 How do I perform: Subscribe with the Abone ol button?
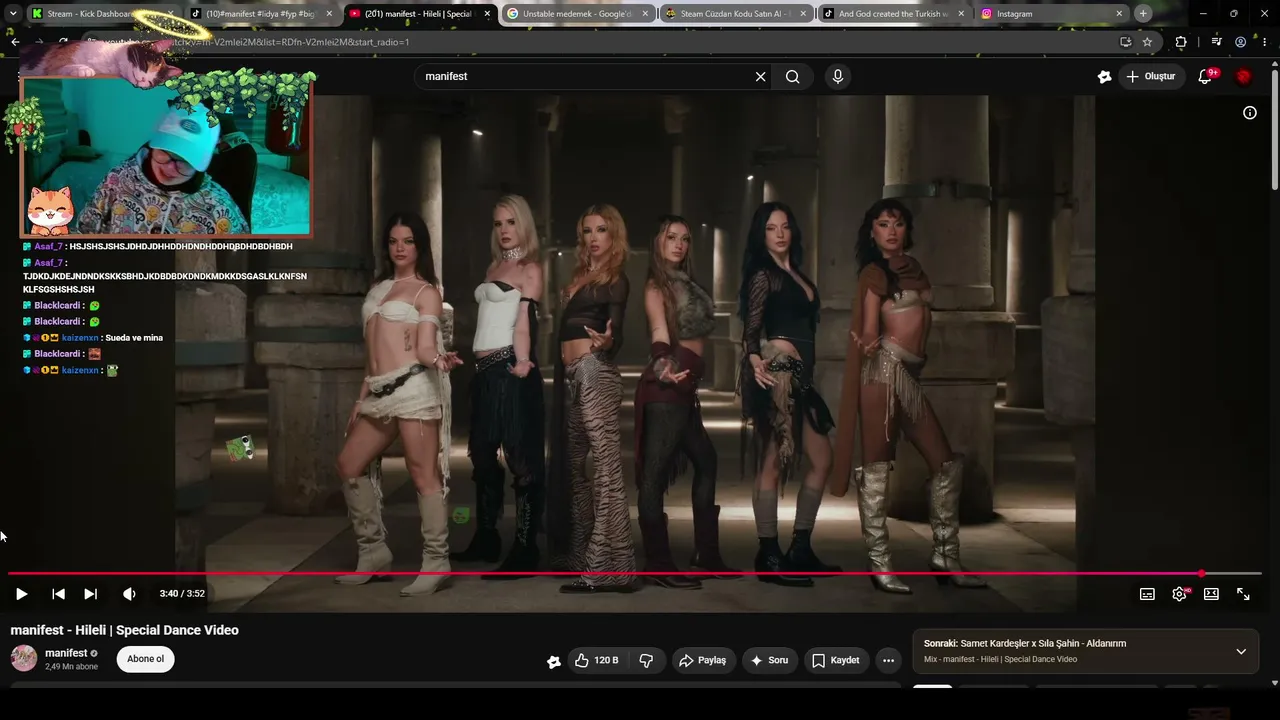(145, 659)
